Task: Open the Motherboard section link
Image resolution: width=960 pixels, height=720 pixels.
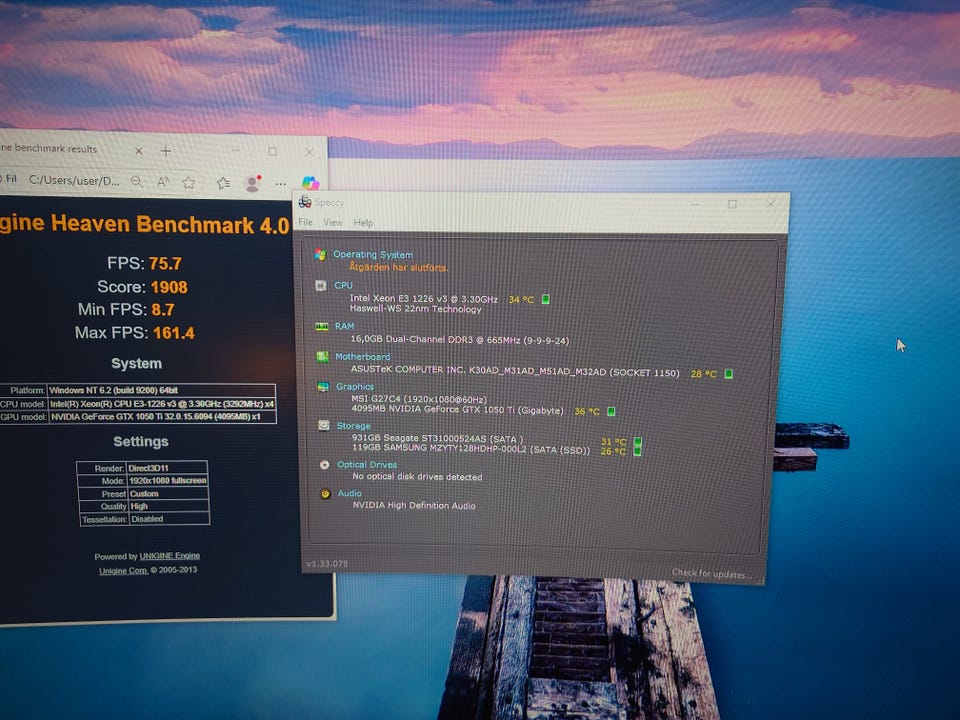Action: tap(362, 356)
